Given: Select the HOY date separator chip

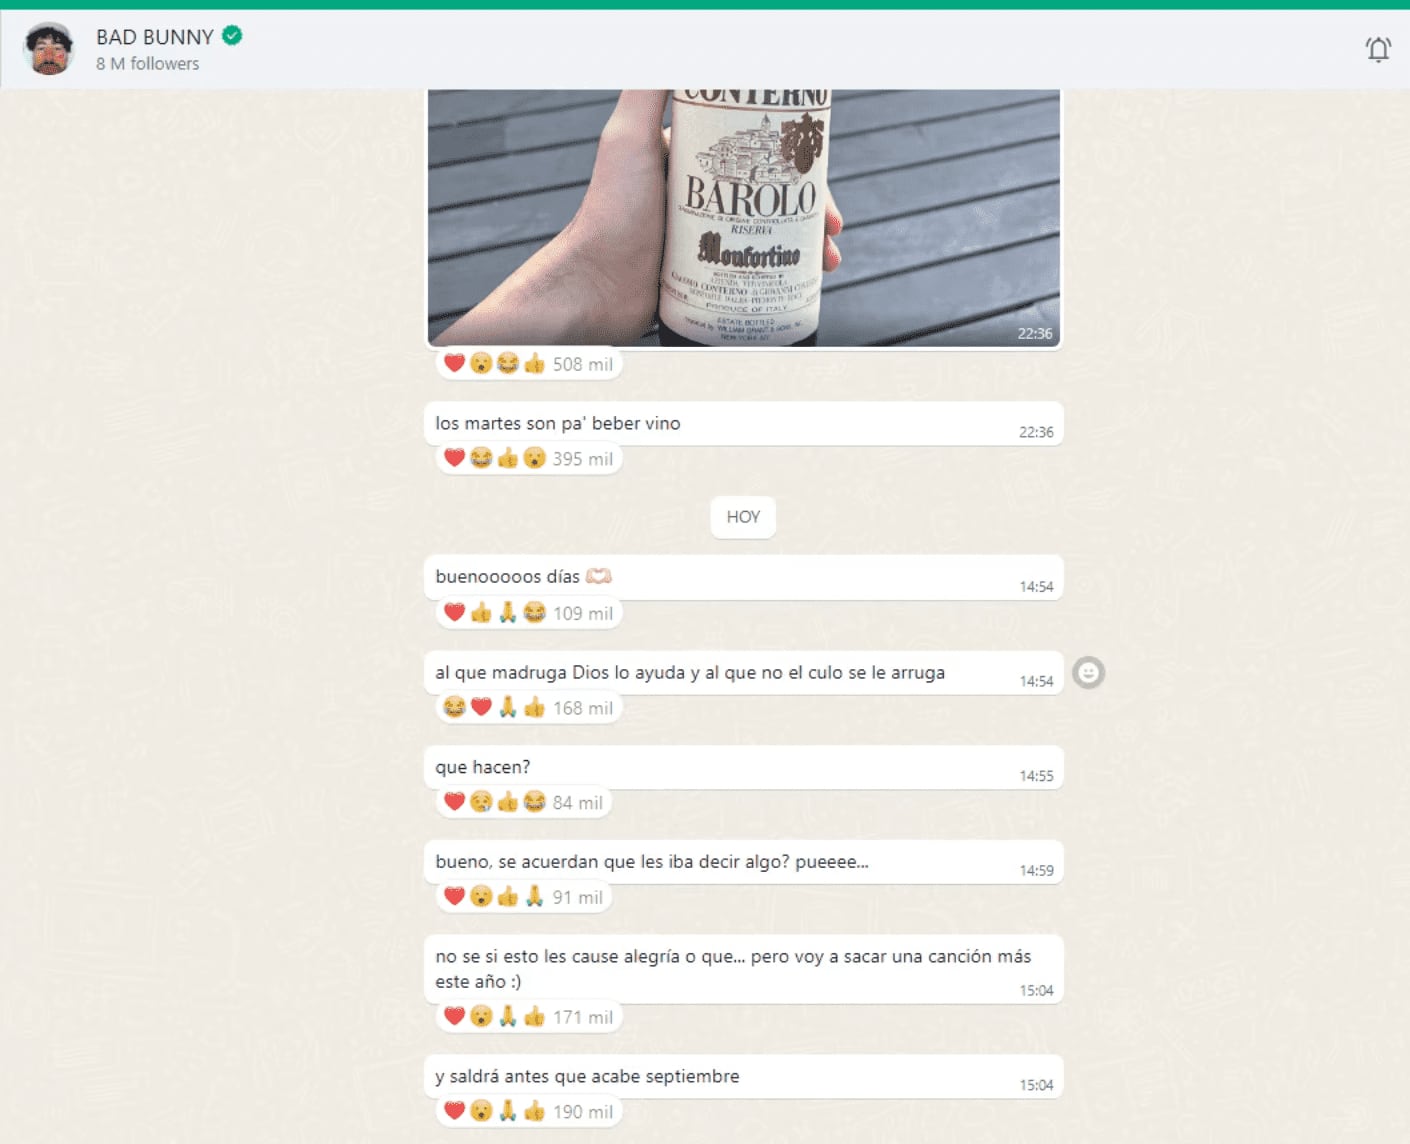Looking at the screenshot, I should [x=743, y=517].
